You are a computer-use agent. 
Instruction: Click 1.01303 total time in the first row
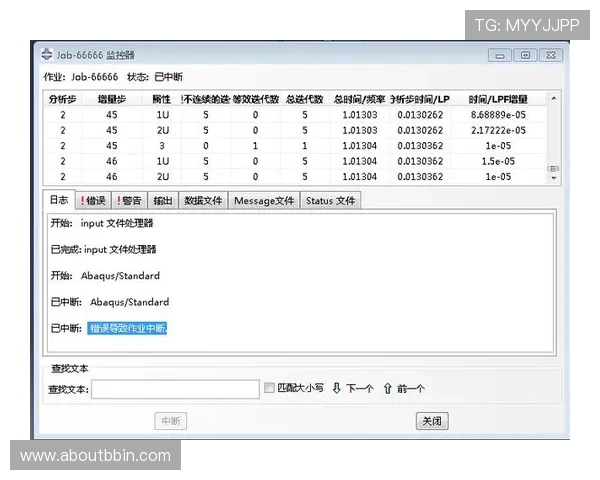click(360, 115)
